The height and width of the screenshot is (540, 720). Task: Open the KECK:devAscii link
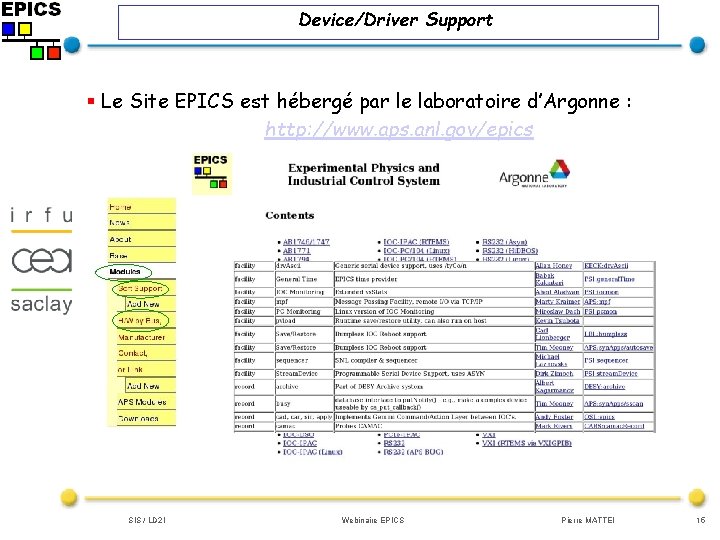606,265
